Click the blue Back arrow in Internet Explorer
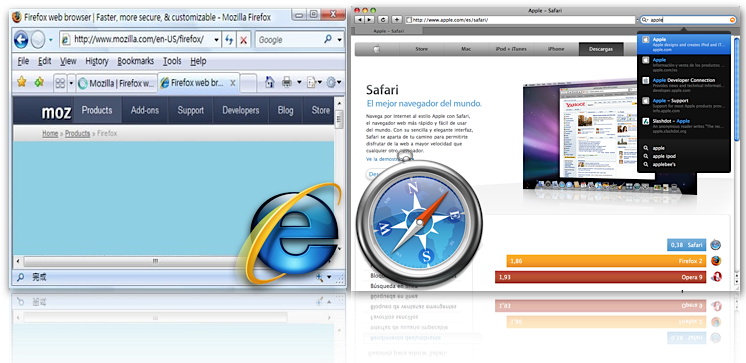The height and width of the screenshot is (363, 746). pos(21,39)
